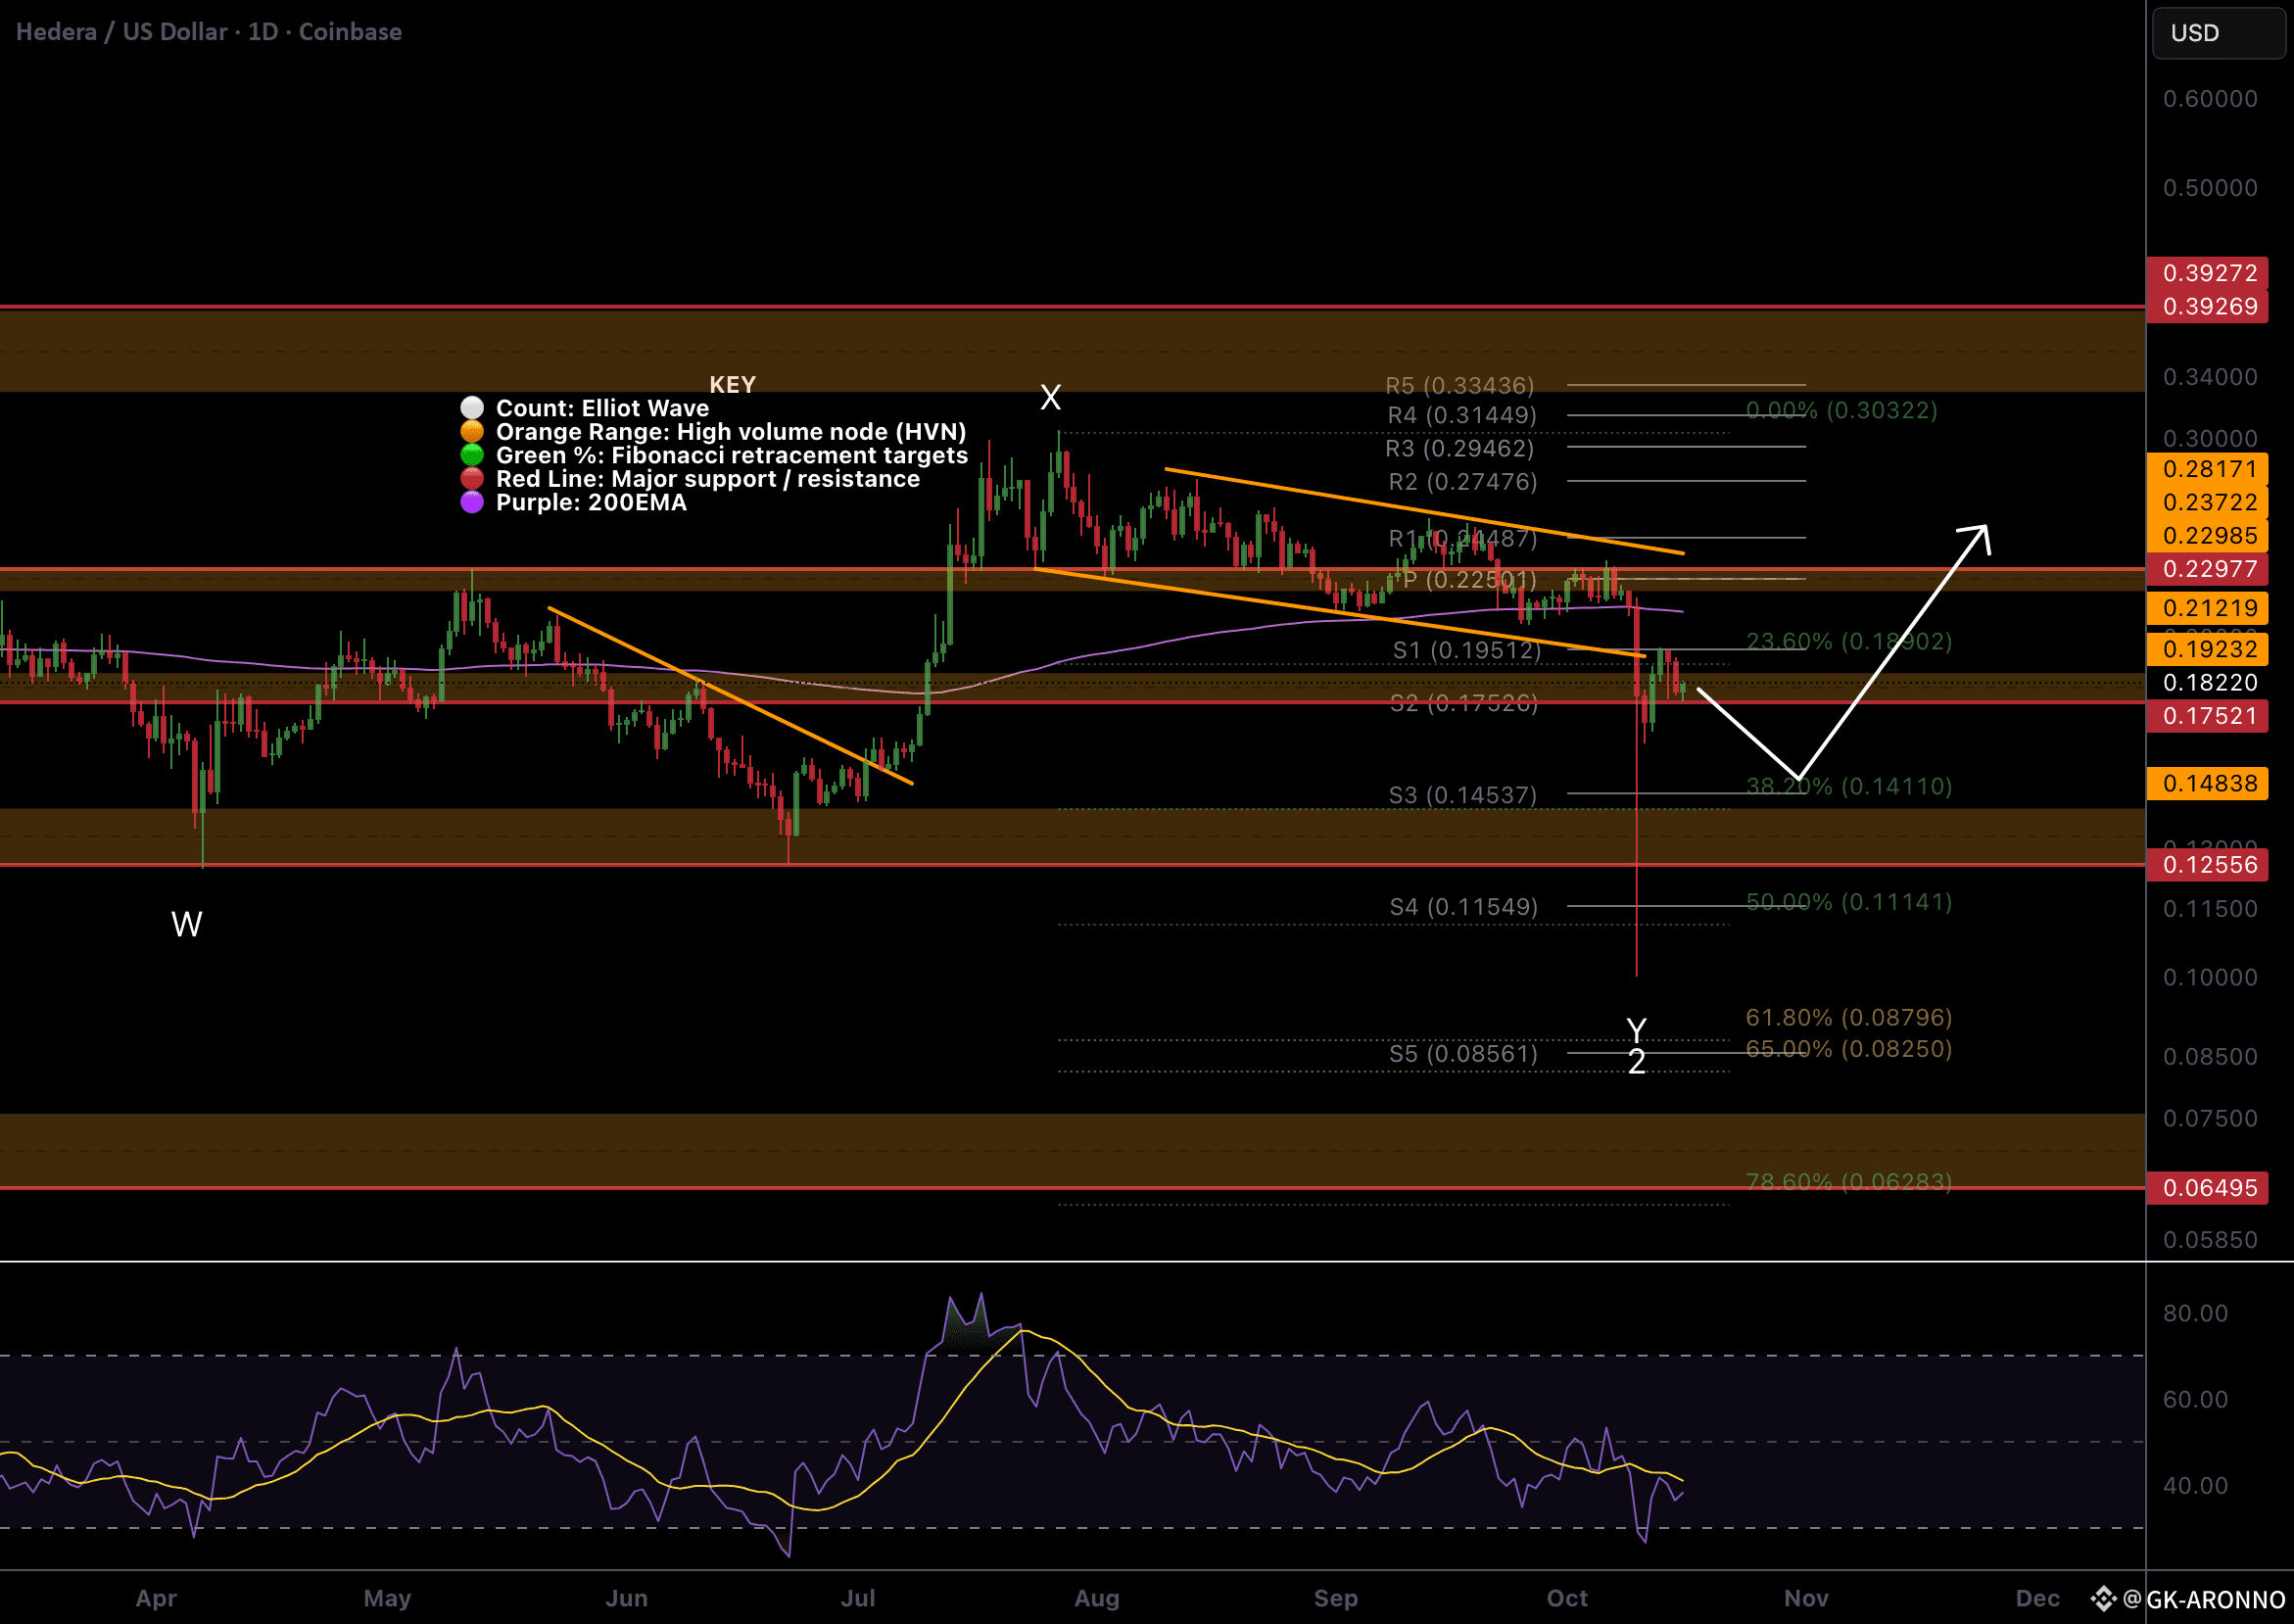The image size is (2294, 1624).
Task: Click the purple 200EMA legend dot
Action: 472,502
